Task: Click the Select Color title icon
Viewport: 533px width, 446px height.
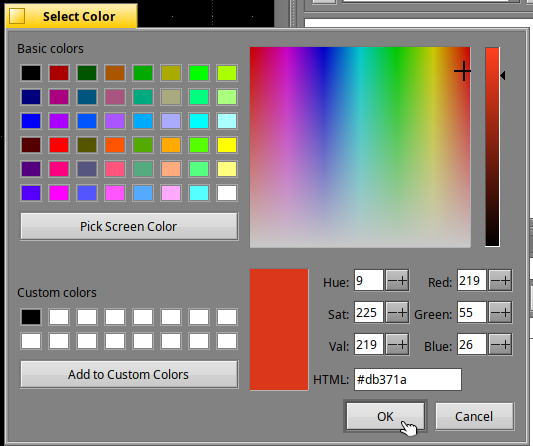Action: [x=17, y=16]
